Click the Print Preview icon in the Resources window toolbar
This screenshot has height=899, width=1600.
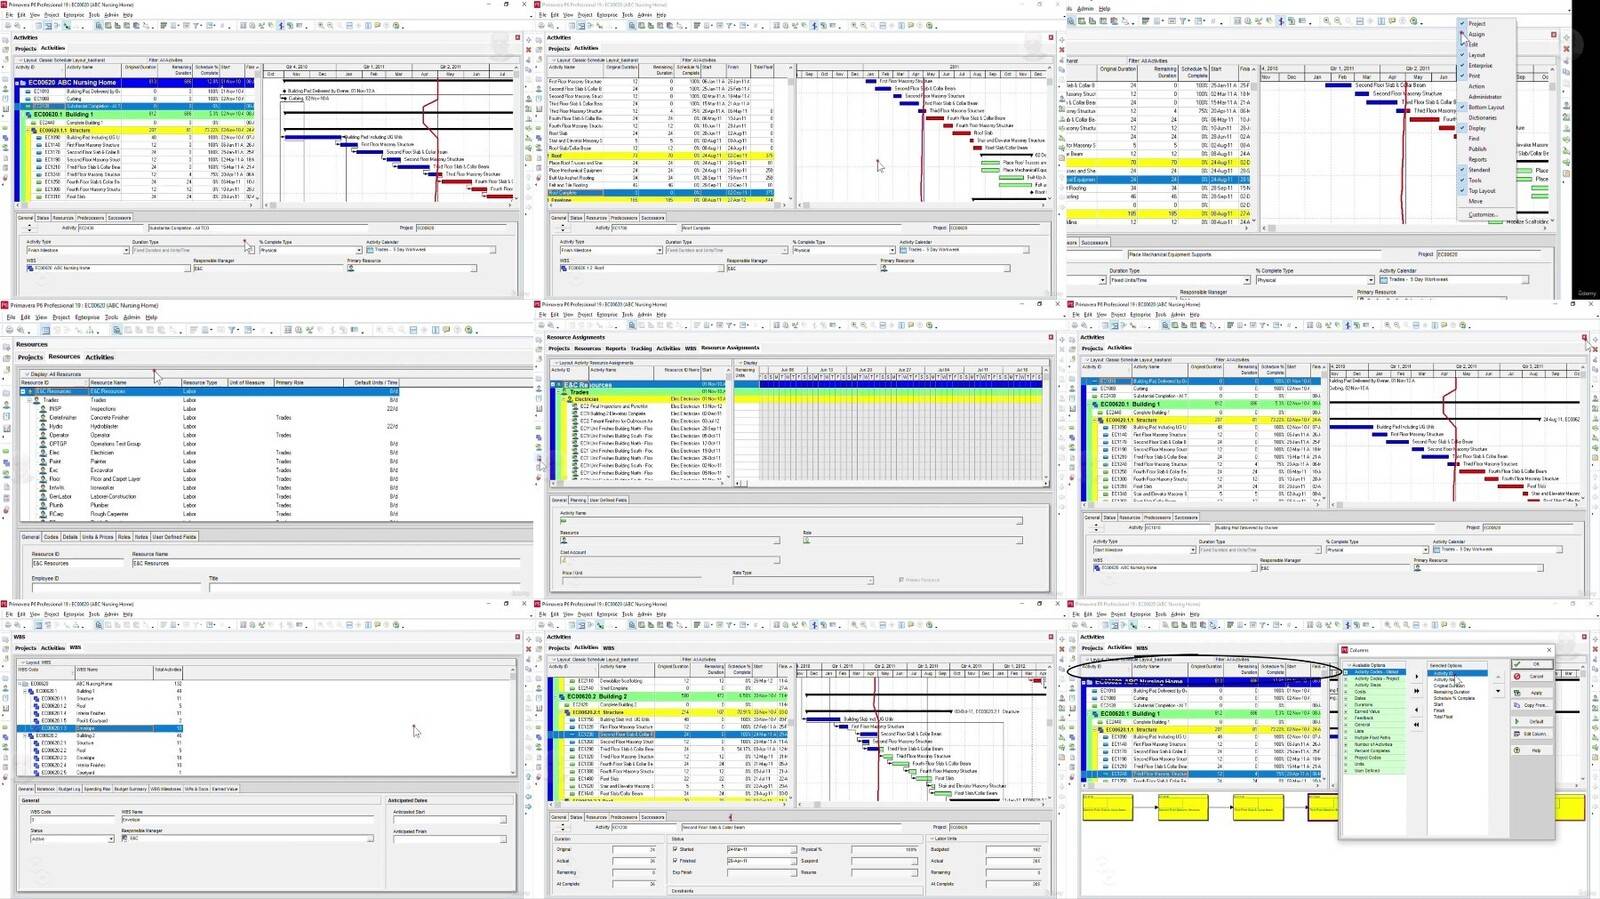click(21, 330)
